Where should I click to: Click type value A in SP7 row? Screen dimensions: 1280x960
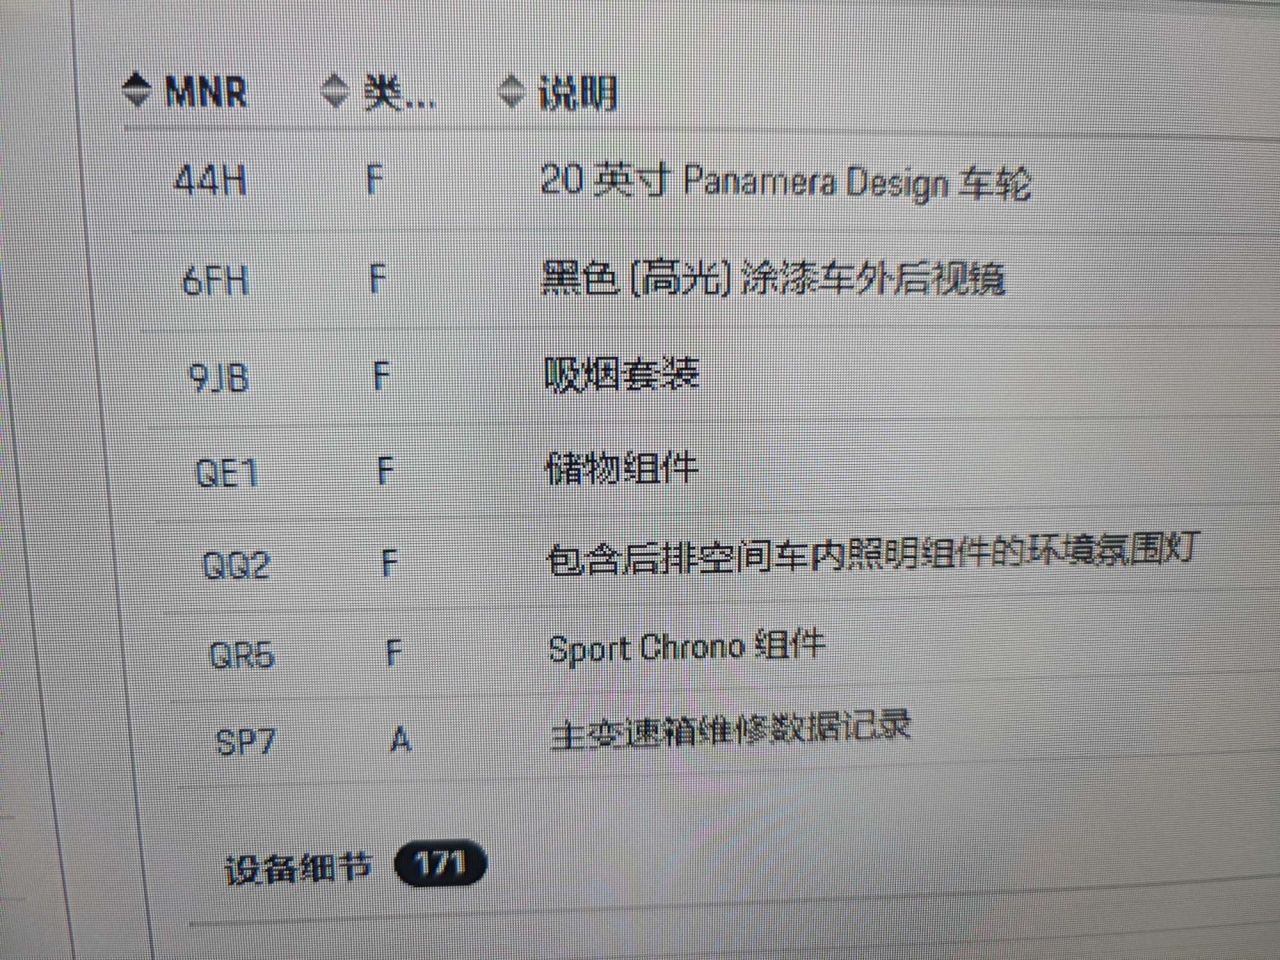401,740
